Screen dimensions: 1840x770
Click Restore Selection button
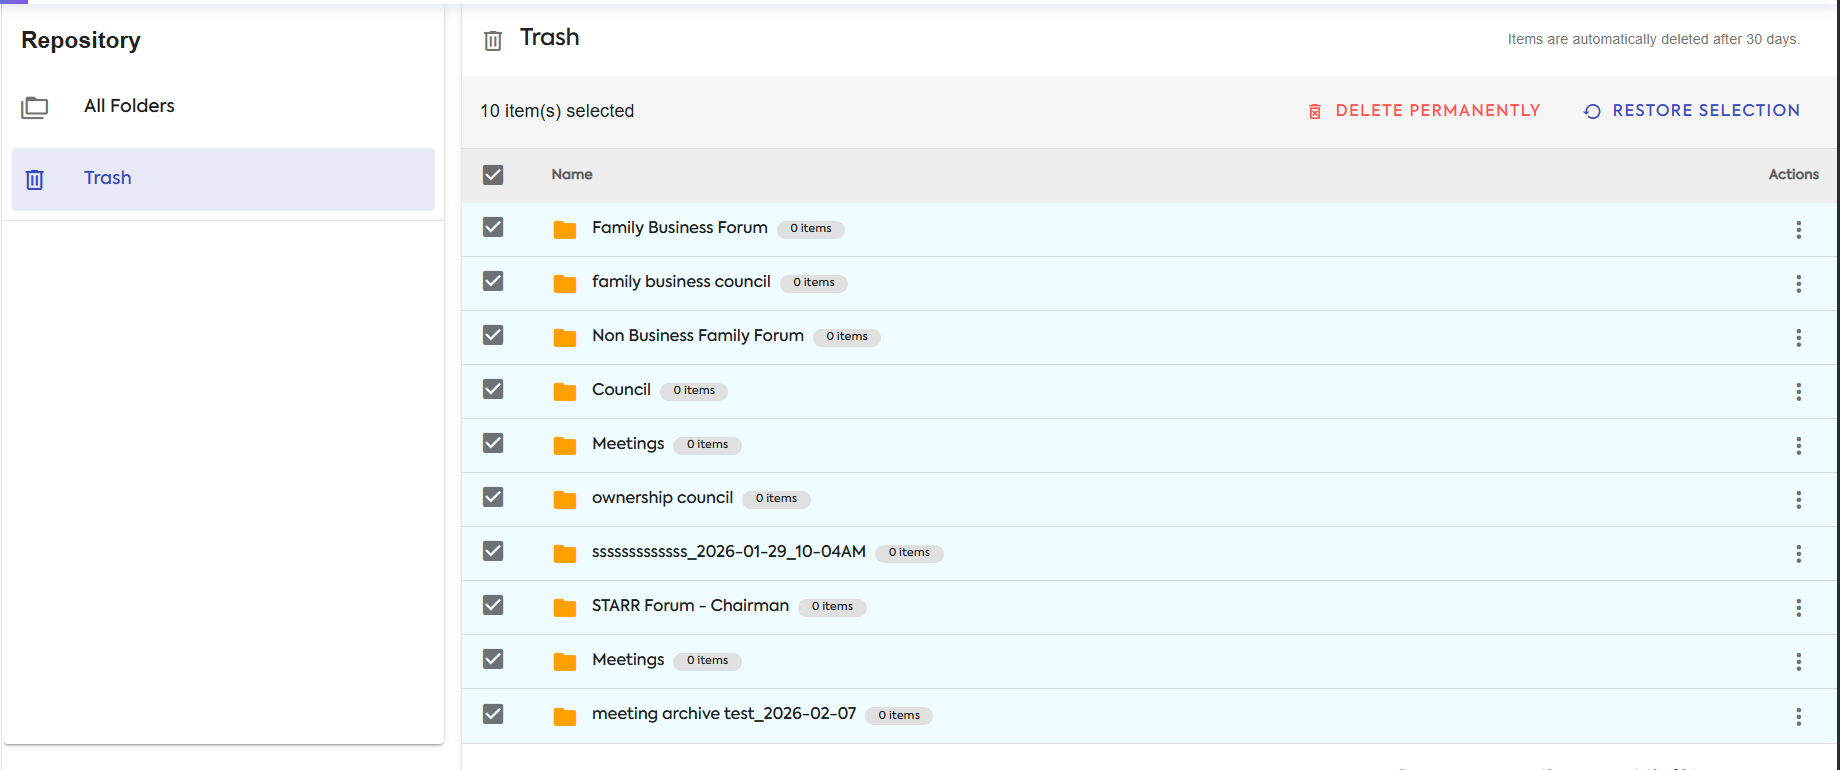point(1692,111)
